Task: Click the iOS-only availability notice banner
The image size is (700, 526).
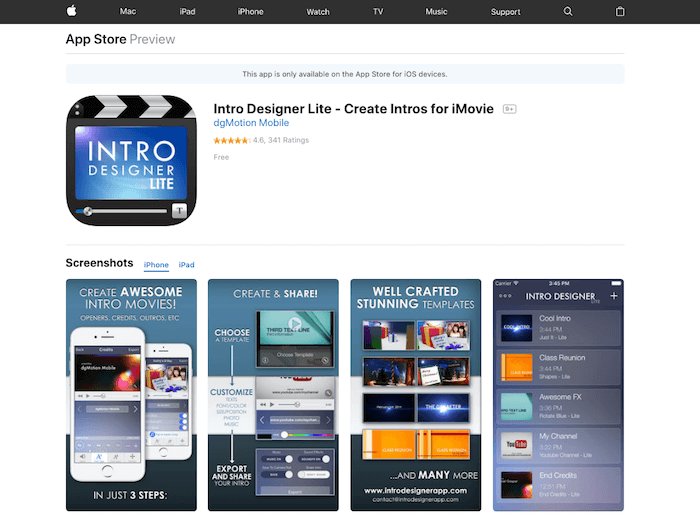Action: (345, 74)
